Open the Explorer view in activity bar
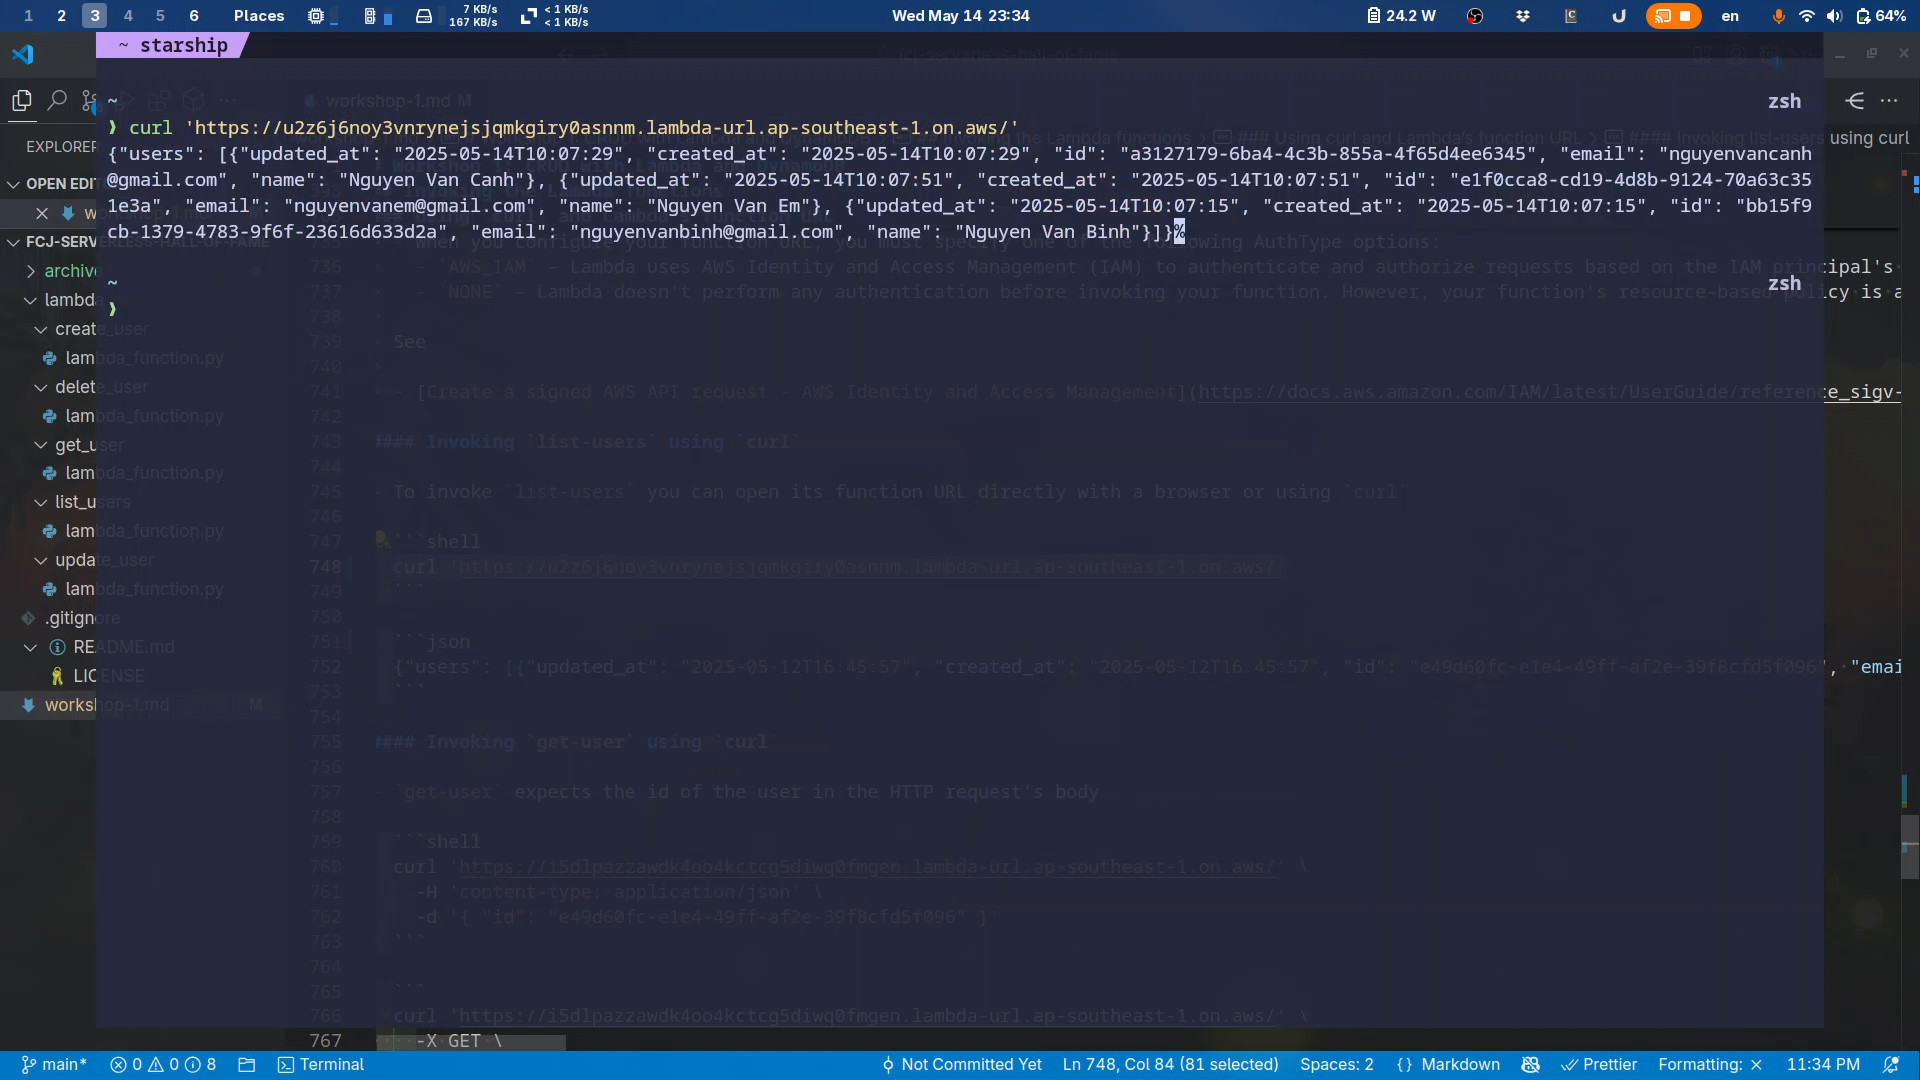The height and width of the screenshot is (1080, 1920). [21, 101]
